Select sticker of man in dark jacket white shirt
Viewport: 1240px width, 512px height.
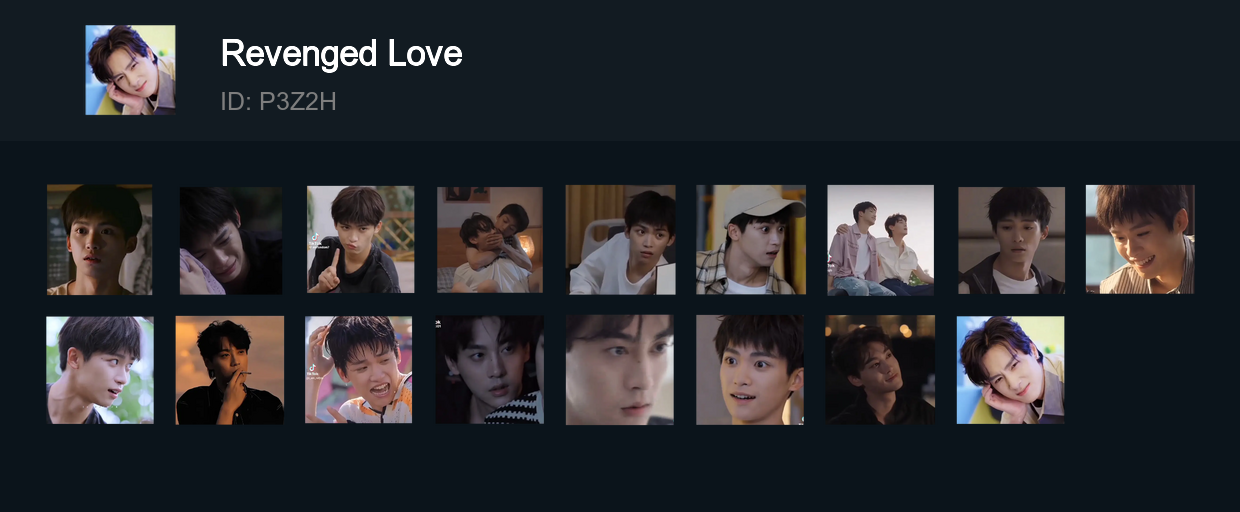click(x=1011, y=240)
